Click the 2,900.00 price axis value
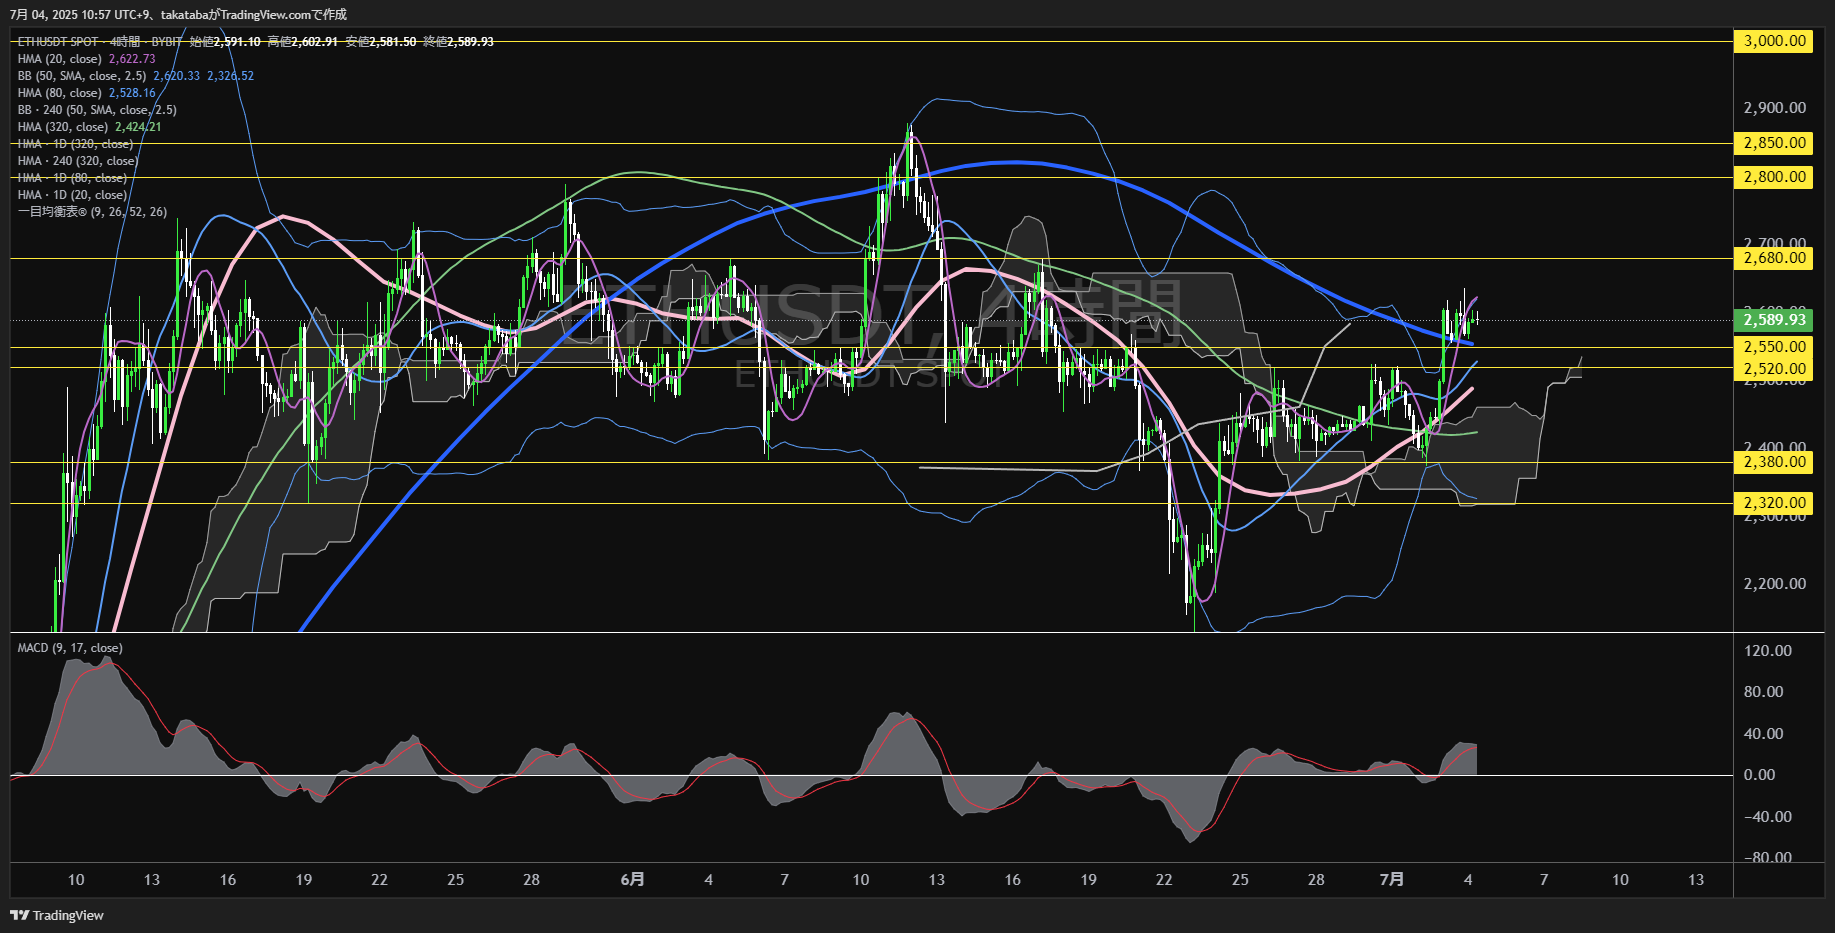 [x=1775, y=108]
